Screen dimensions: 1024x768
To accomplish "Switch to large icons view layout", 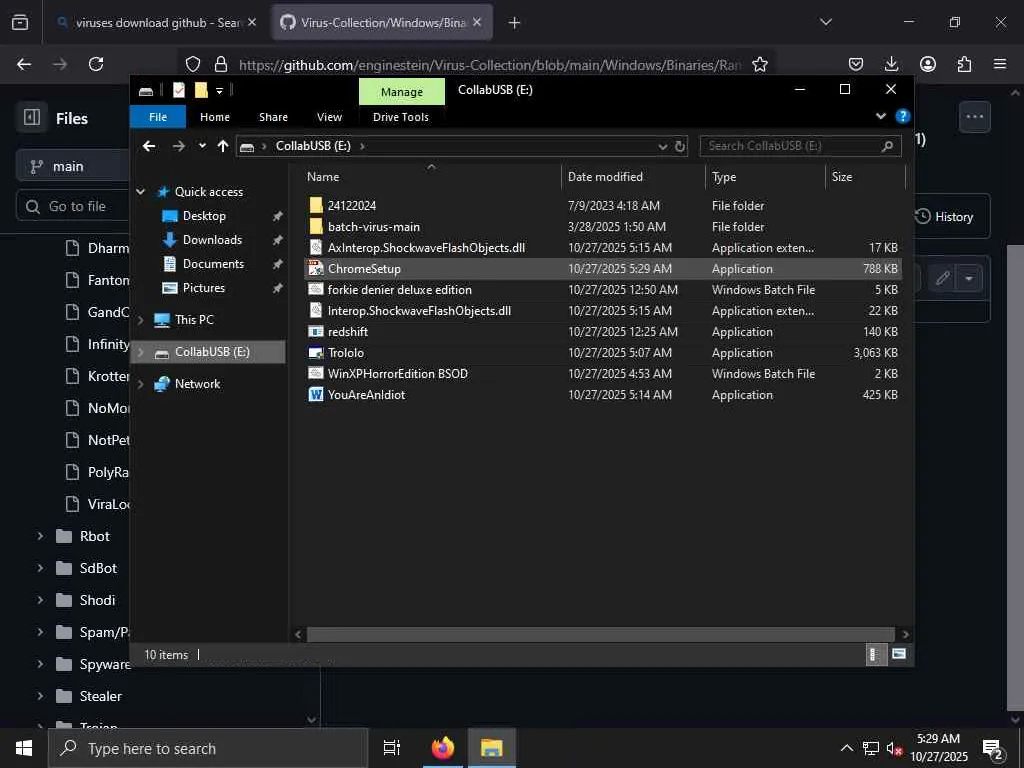I will click(899, 654).
